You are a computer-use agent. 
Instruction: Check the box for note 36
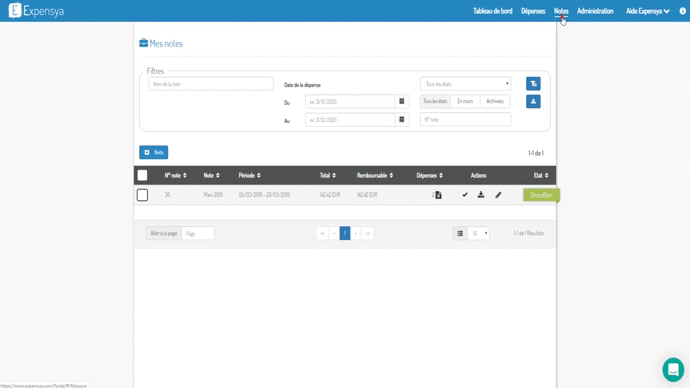(142, 195)
